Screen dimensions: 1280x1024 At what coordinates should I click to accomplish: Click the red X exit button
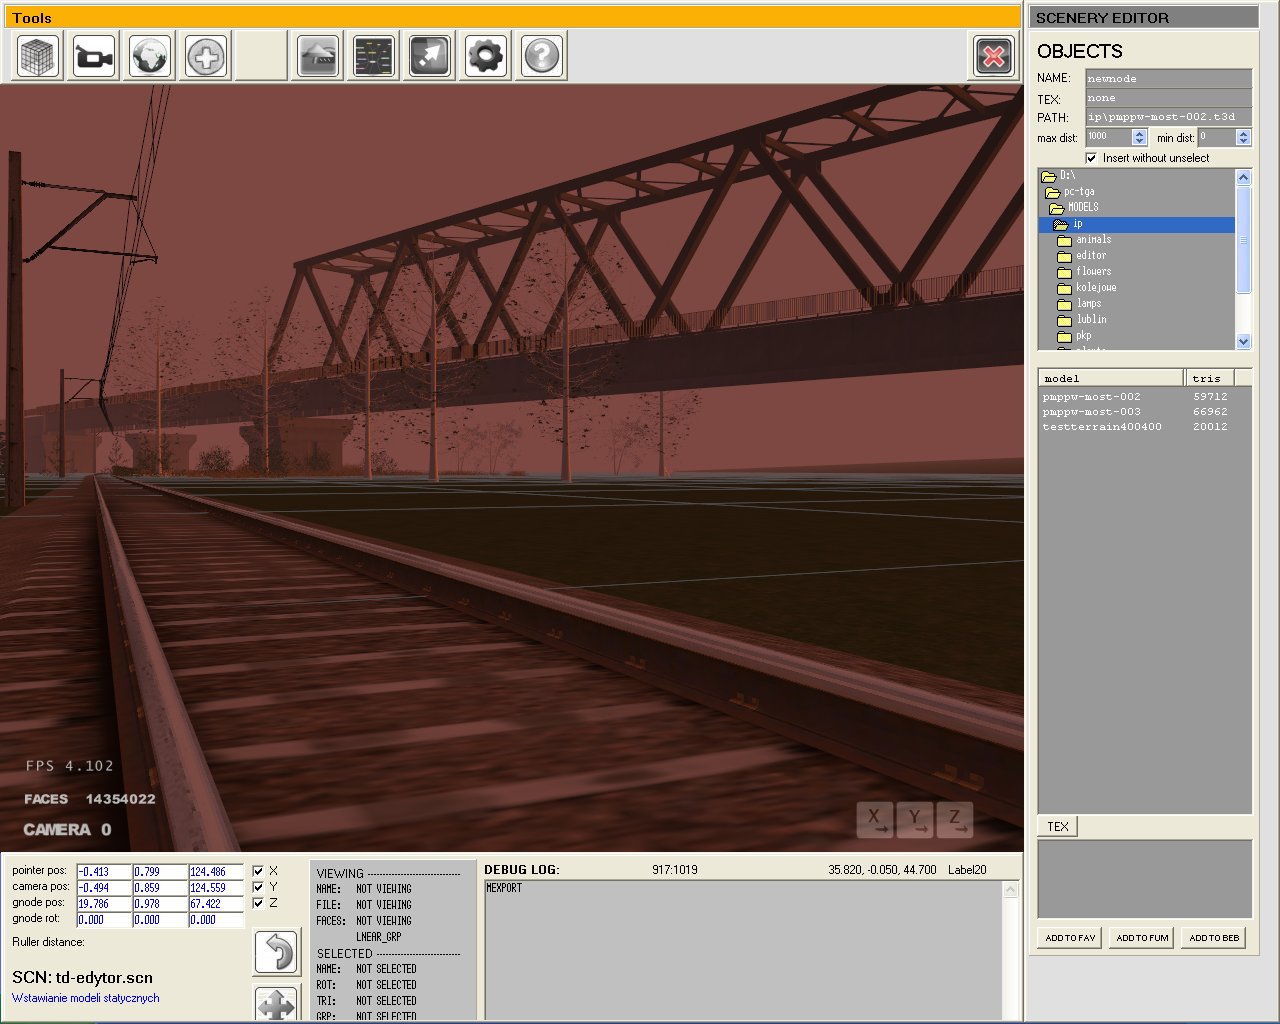click(993, 56)
